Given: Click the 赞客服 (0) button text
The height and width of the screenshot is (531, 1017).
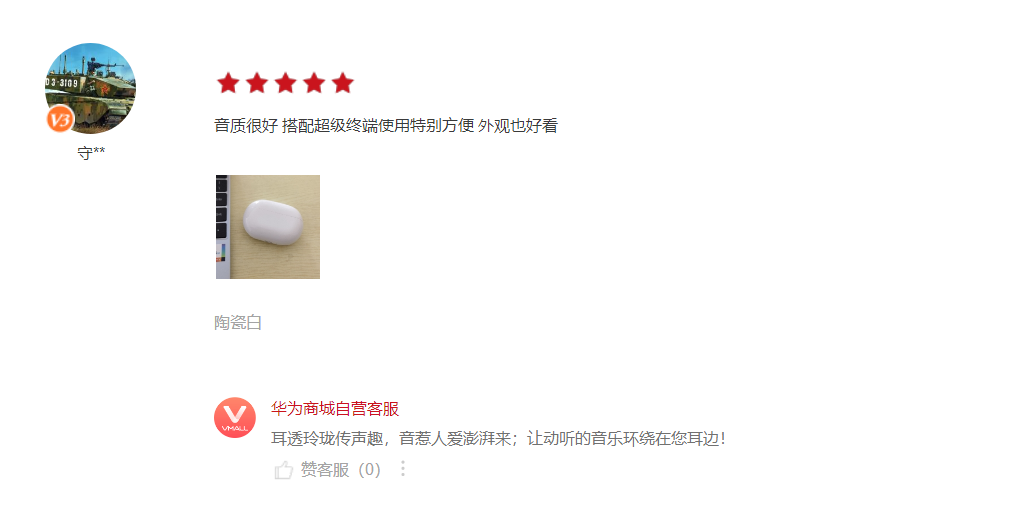Looking at the screenshot, I should pyautogui.click(x=341, y=469).
